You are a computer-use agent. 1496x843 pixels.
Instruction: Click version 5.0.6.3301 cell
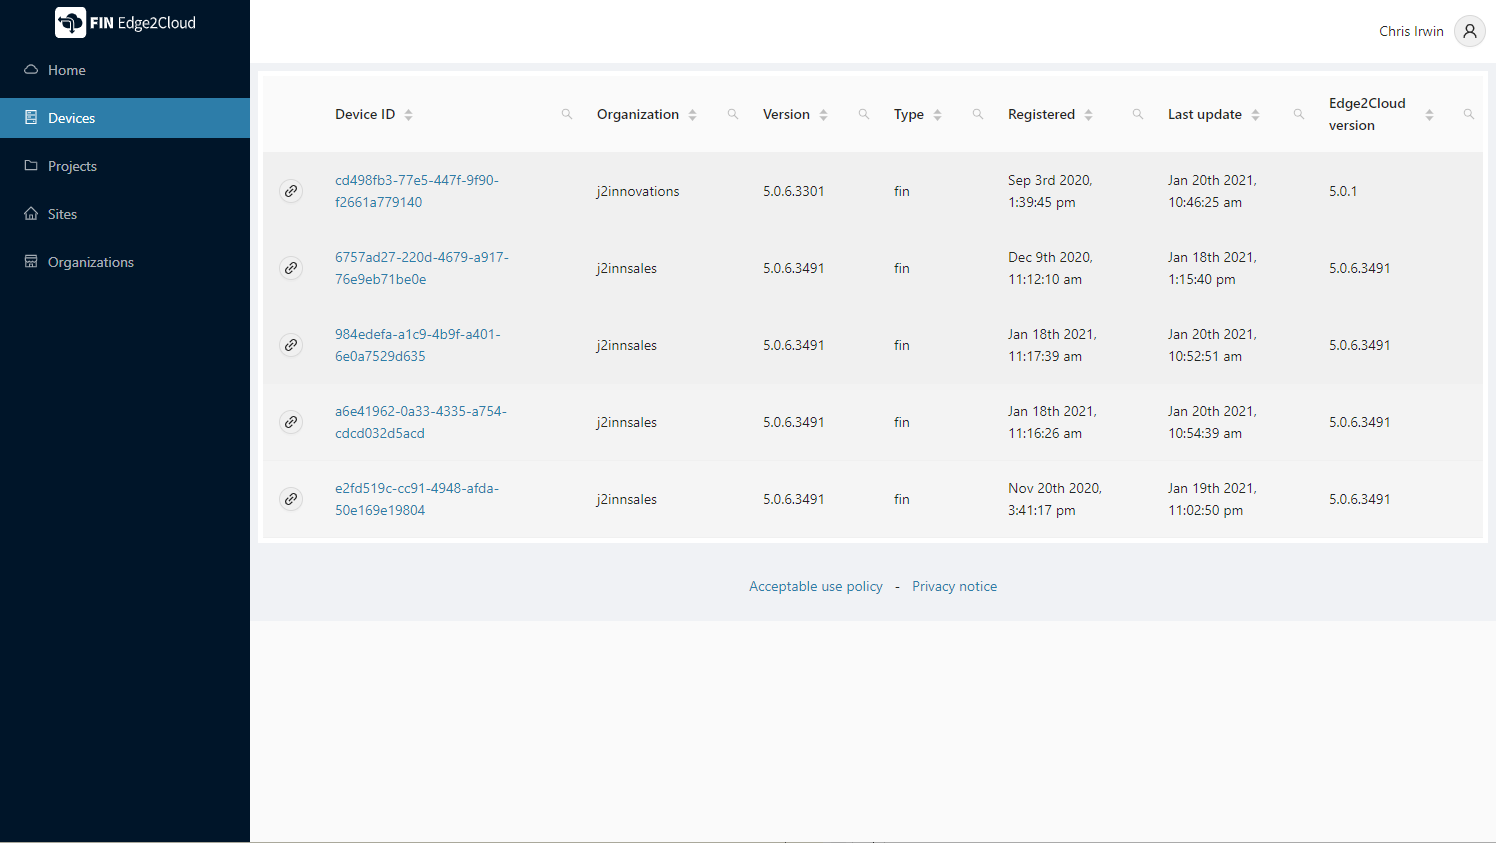tap(794, 191)
